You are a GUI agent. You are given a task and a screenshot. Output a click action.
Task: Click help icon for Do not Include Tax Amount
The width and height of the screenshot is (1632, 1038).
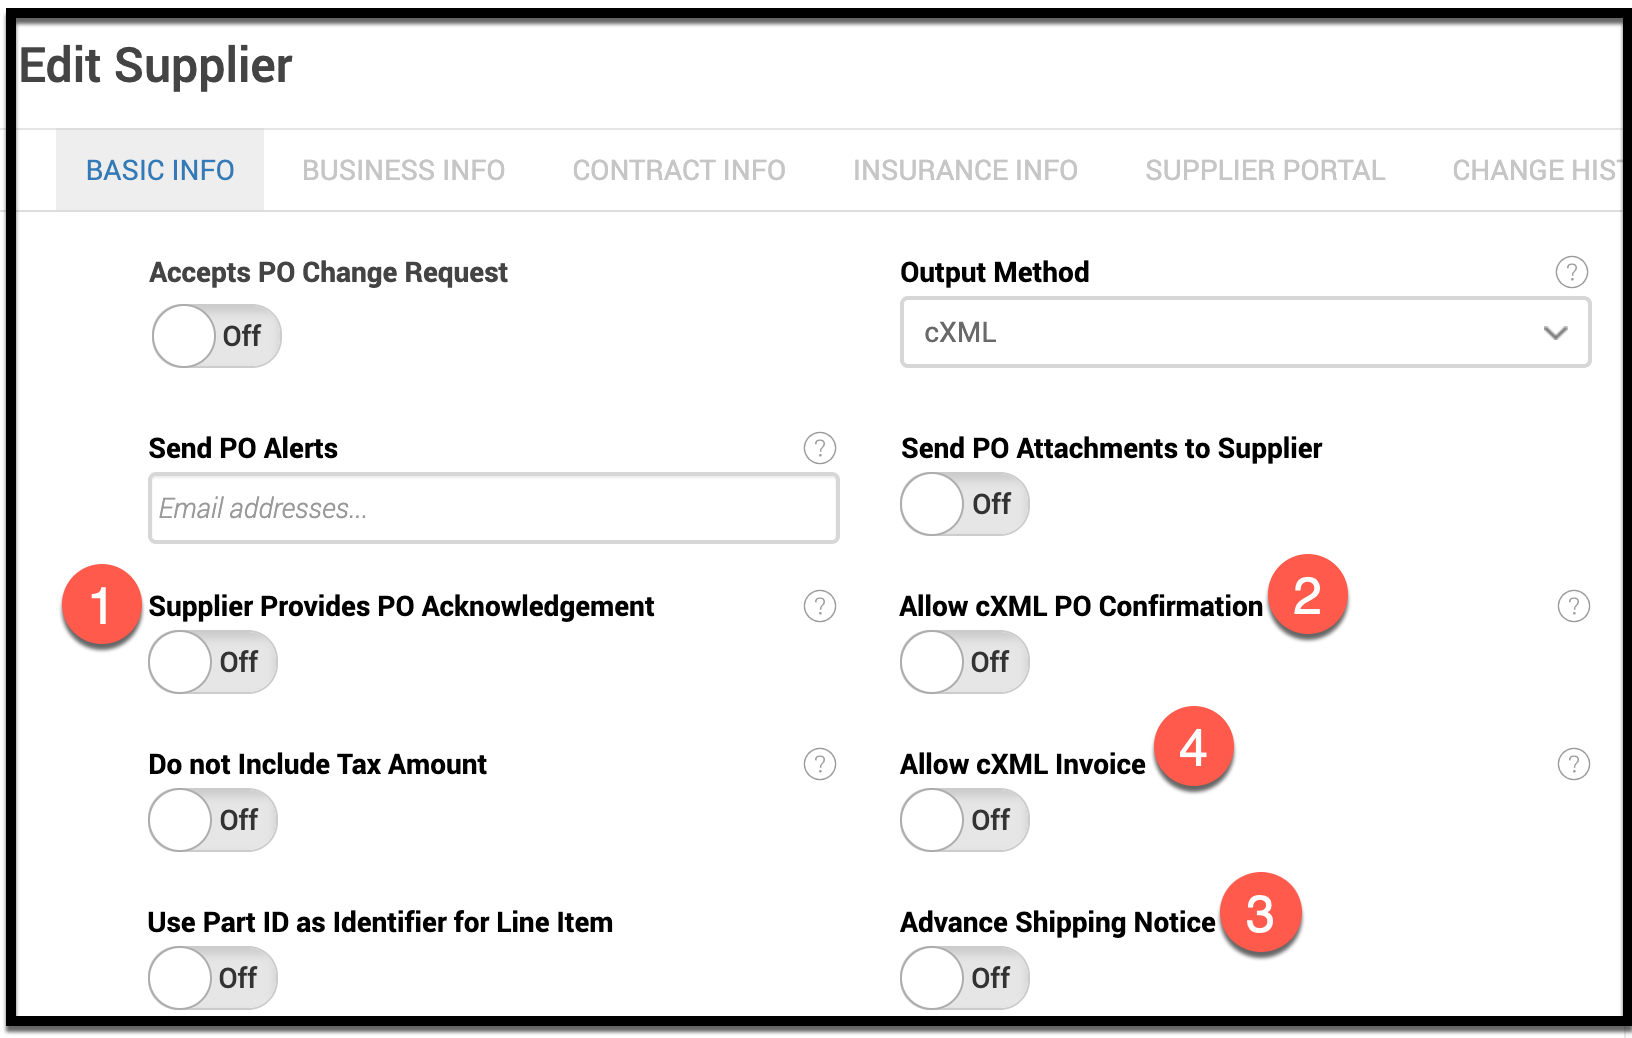(819, 764)
